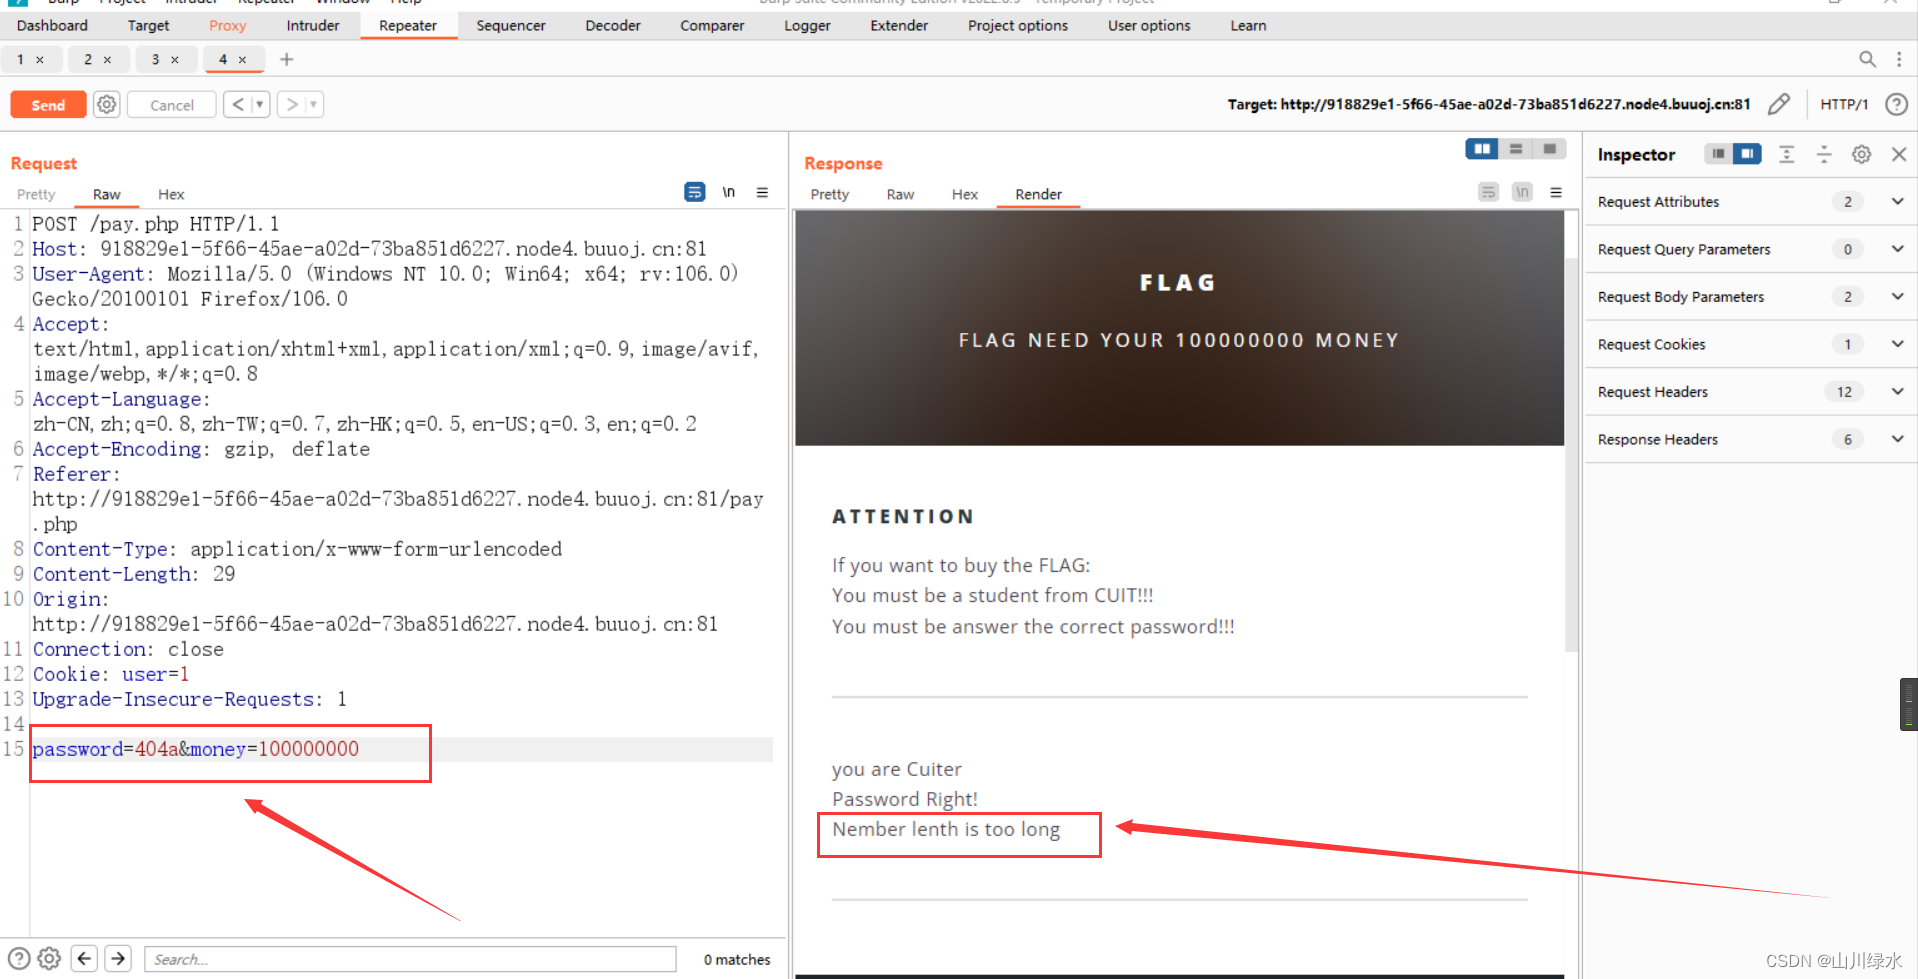The height and width of the screenshot is (979, 1918).
Task: Select Repeater tab 3
Action: click(155, 59)
